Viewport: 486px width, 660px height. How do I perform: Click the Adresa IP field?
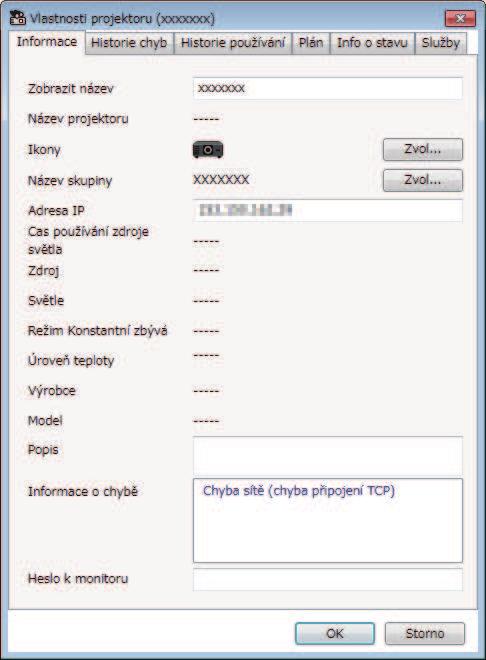(328, 210)
